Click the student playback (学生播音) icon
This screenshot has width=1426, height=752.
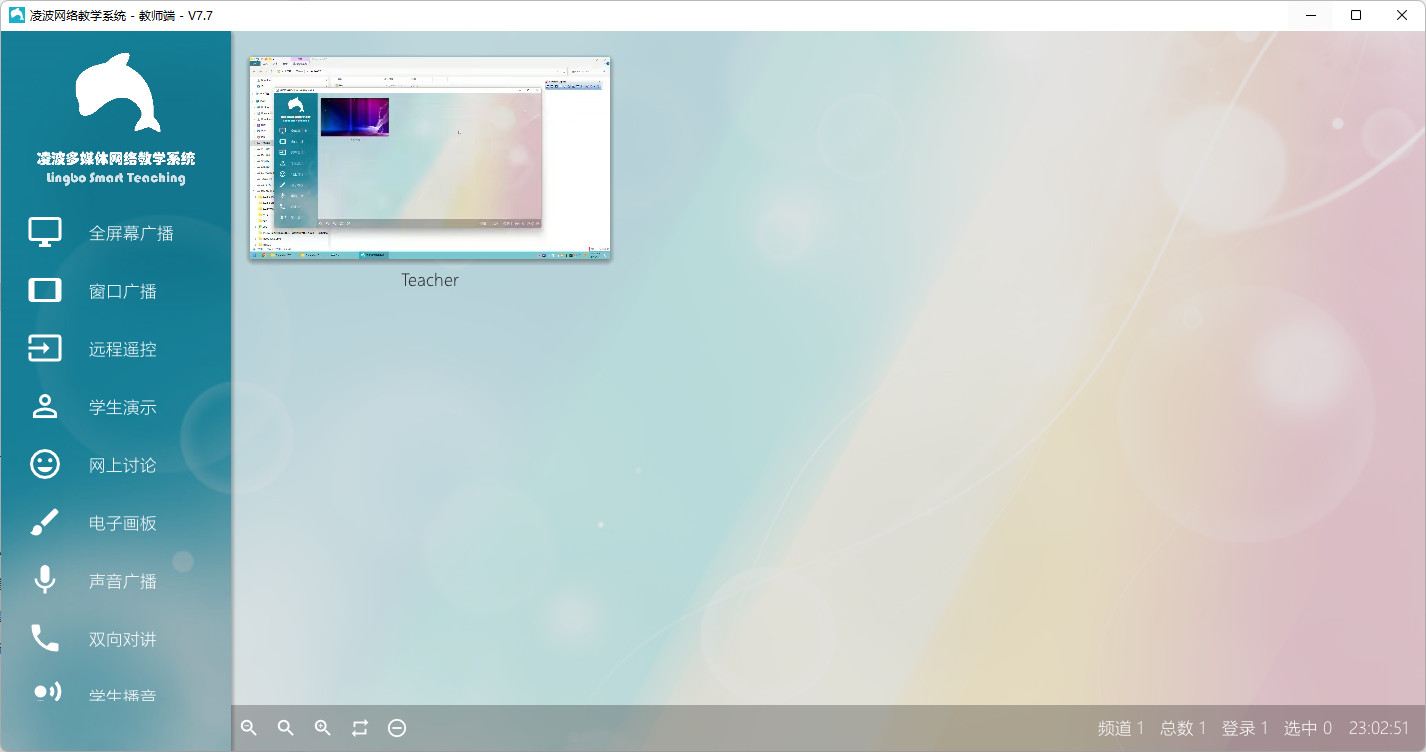point(46,692)
